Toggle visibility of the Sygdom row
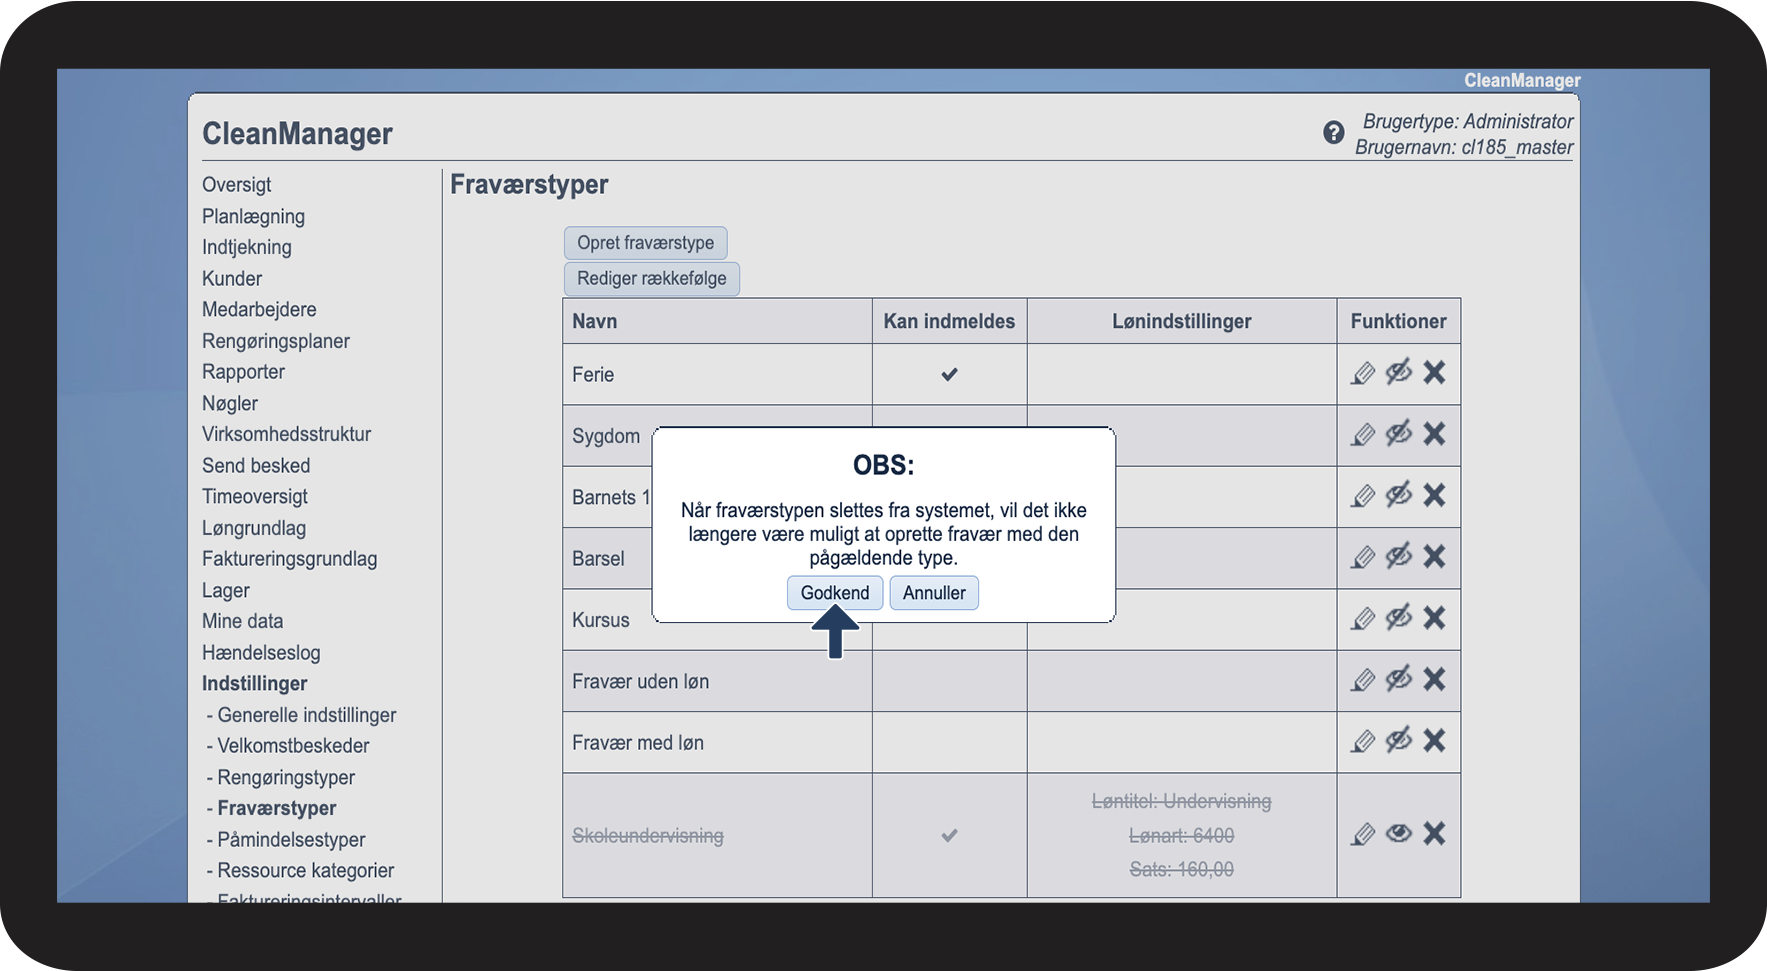This screenshot has height=971, width=1767. click(1399, 433)
